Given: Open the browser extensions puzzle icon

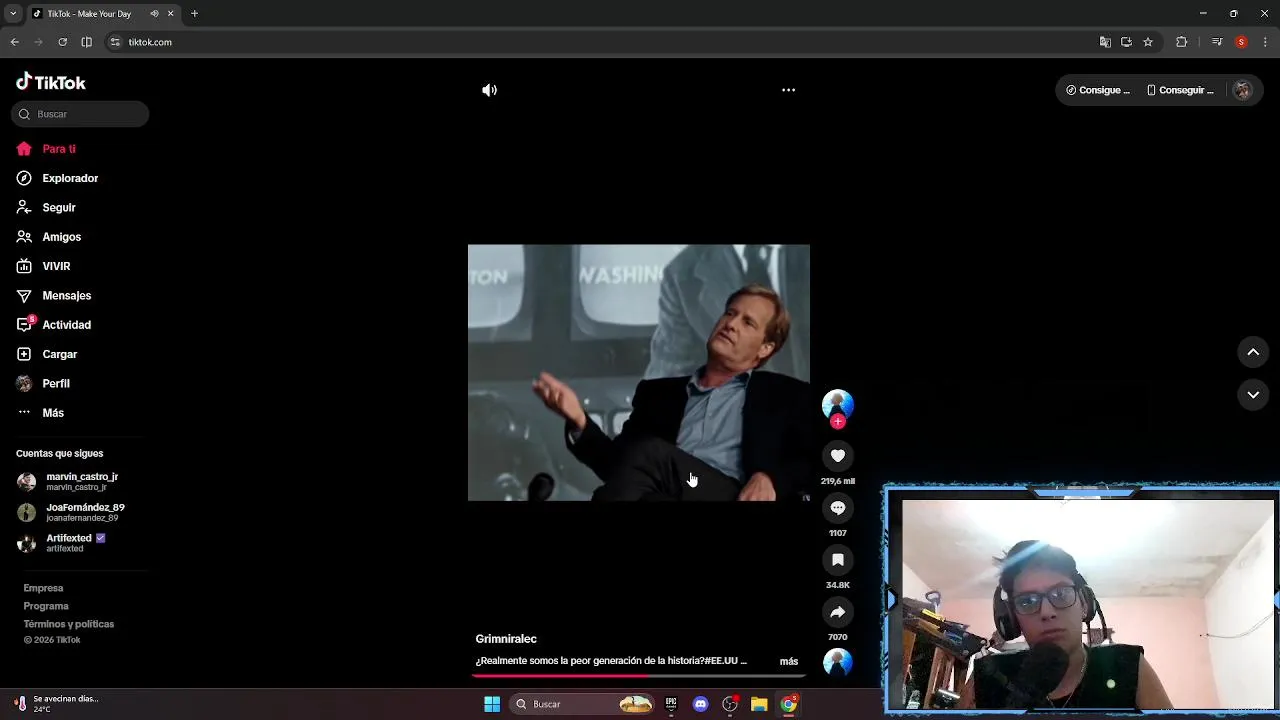Looking at the screenshot, I should (x=1181, y=42).
